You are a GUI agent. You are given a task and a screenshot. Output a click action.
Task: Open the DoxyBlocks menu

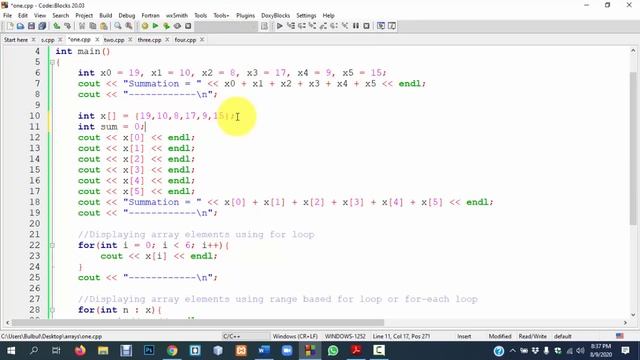(276, 16)
